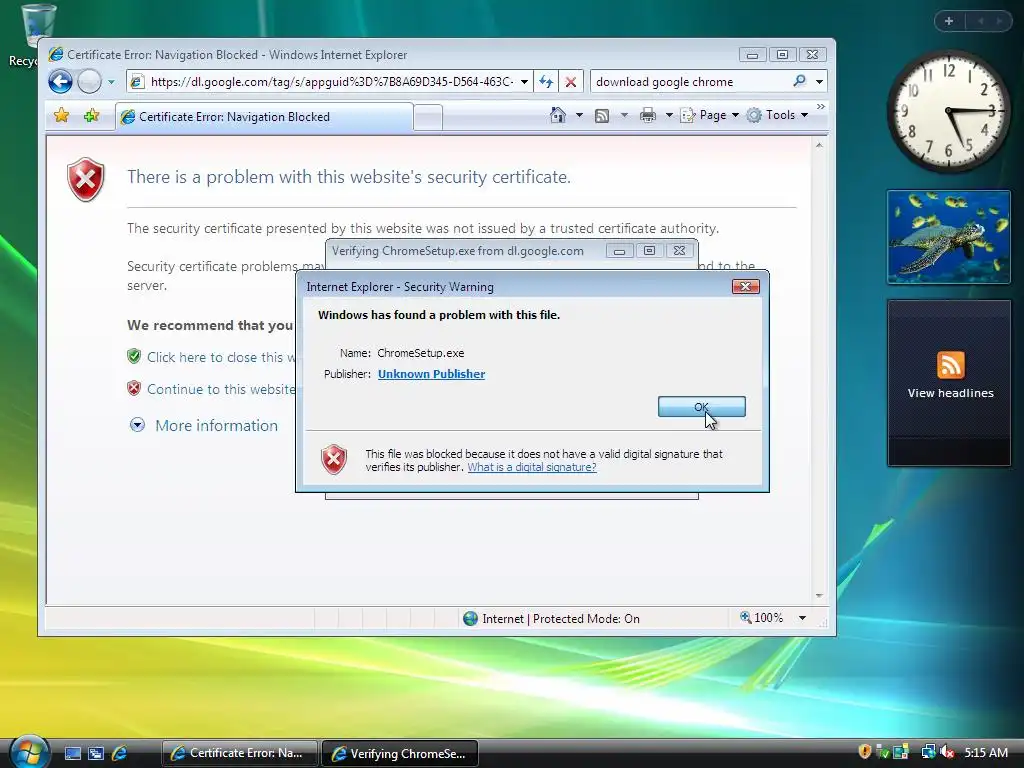The width and height of the screenshot is (1024, 768).
Task: Open the Tools menu
Action: pyautogui.click(x=778, y=115)
